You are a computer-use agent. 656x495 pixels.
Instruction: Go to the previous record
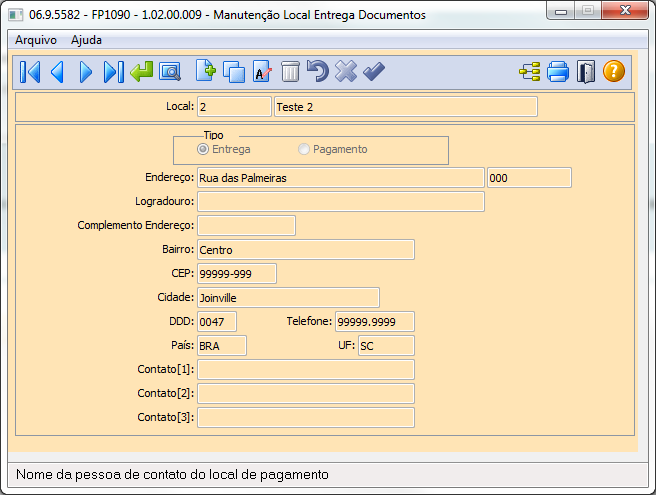pyautogui.click(x=57, y=72)
